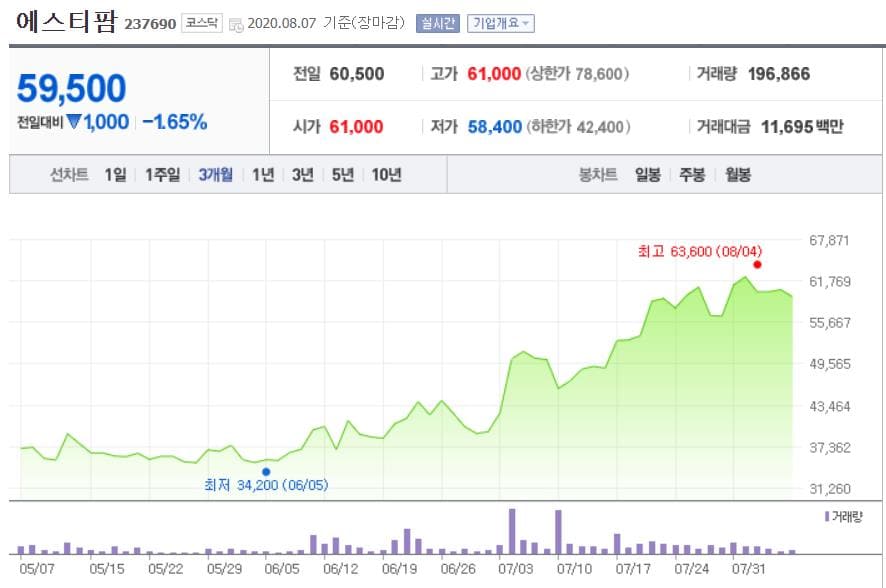Switch to 월봉 candle chart

tap(738, 175)
